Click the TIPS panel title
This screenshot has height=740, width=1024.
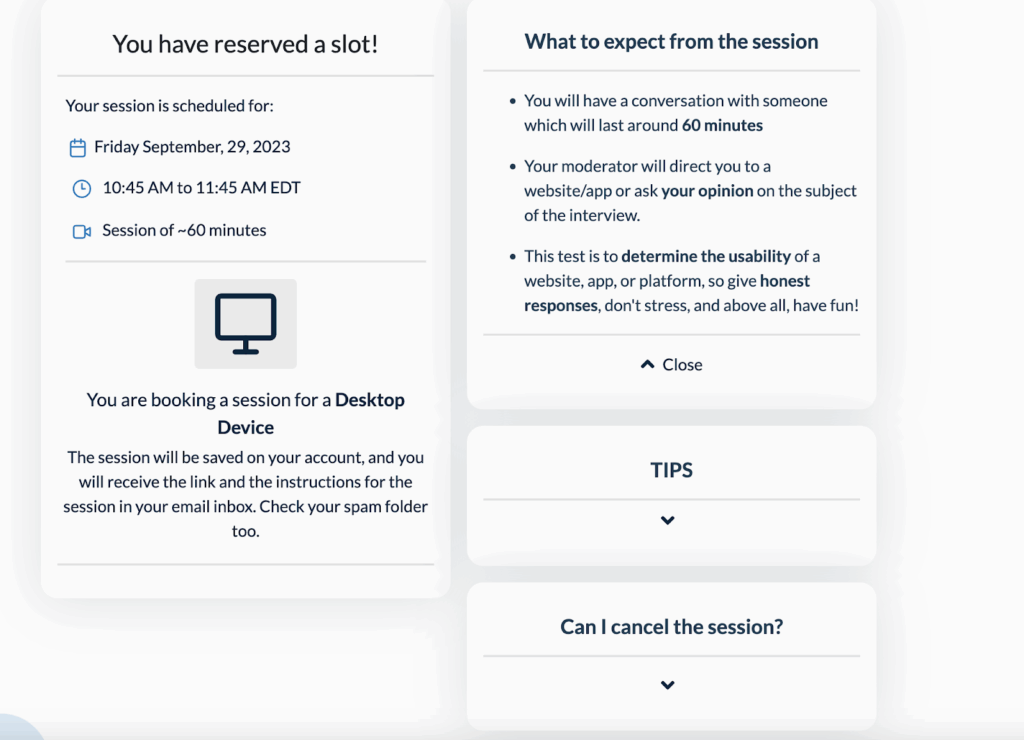(x=670, y=469)
